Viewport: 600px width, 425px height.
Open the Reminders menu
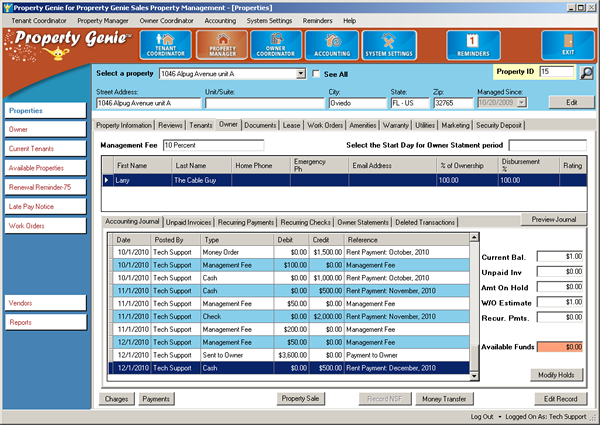[x=317, y=21]
